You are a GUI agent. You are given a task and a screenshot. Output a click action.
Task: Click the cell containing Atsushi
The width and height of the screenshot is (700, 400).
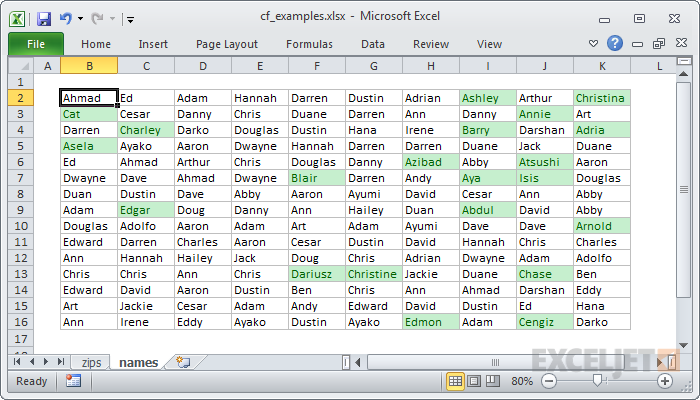pos(545,162)
